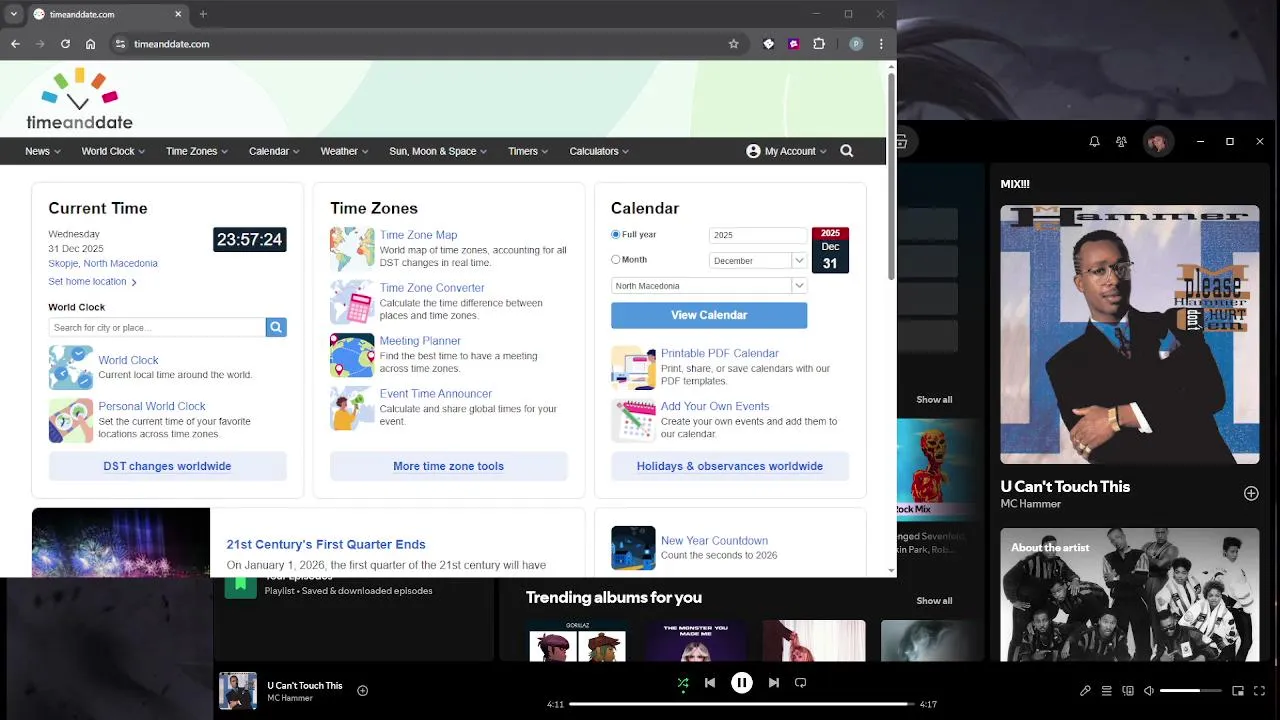This screenshot has width=1280, height=720.
Task: Open the country dropdown showing North Macedonia
Action: pos(709,286)
